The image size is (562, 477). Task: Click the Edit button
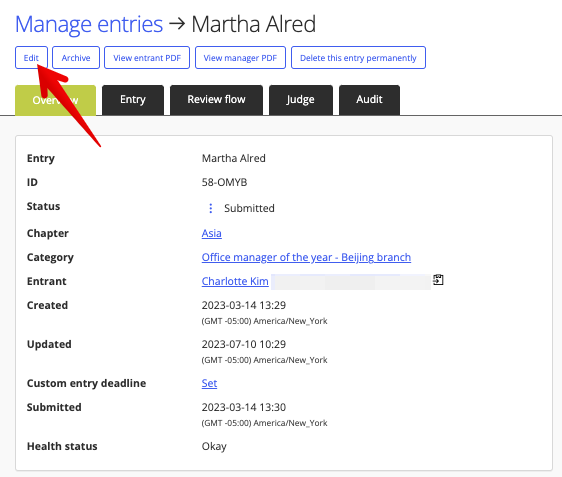click(31, 58)
